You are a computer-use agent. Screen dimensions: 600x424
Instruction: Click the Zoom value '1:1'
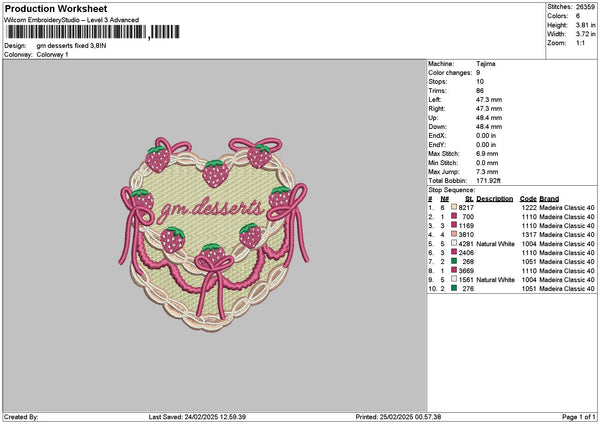coord(580,43)
